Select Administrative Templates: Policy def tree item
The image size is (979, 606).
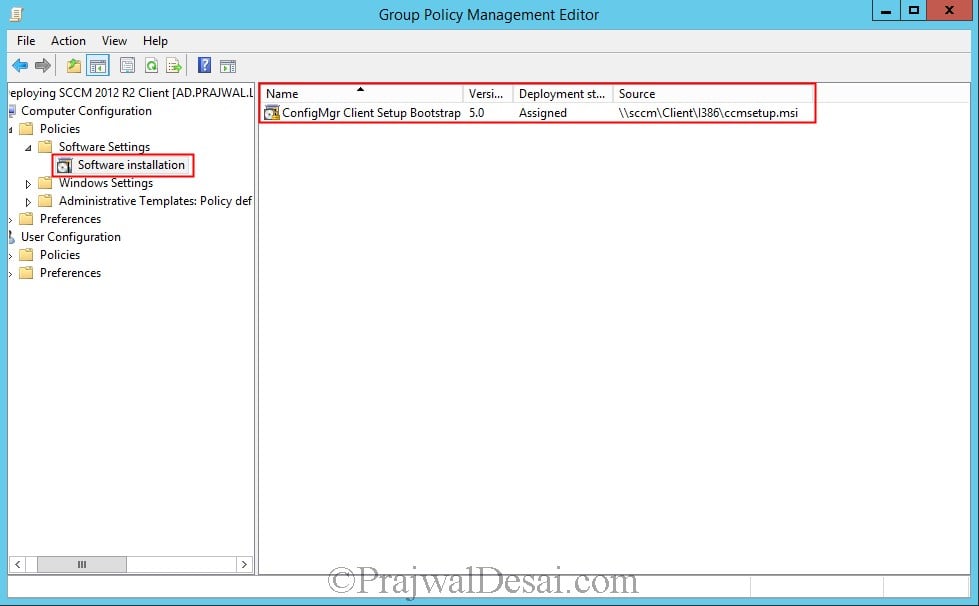coord(155,201)
